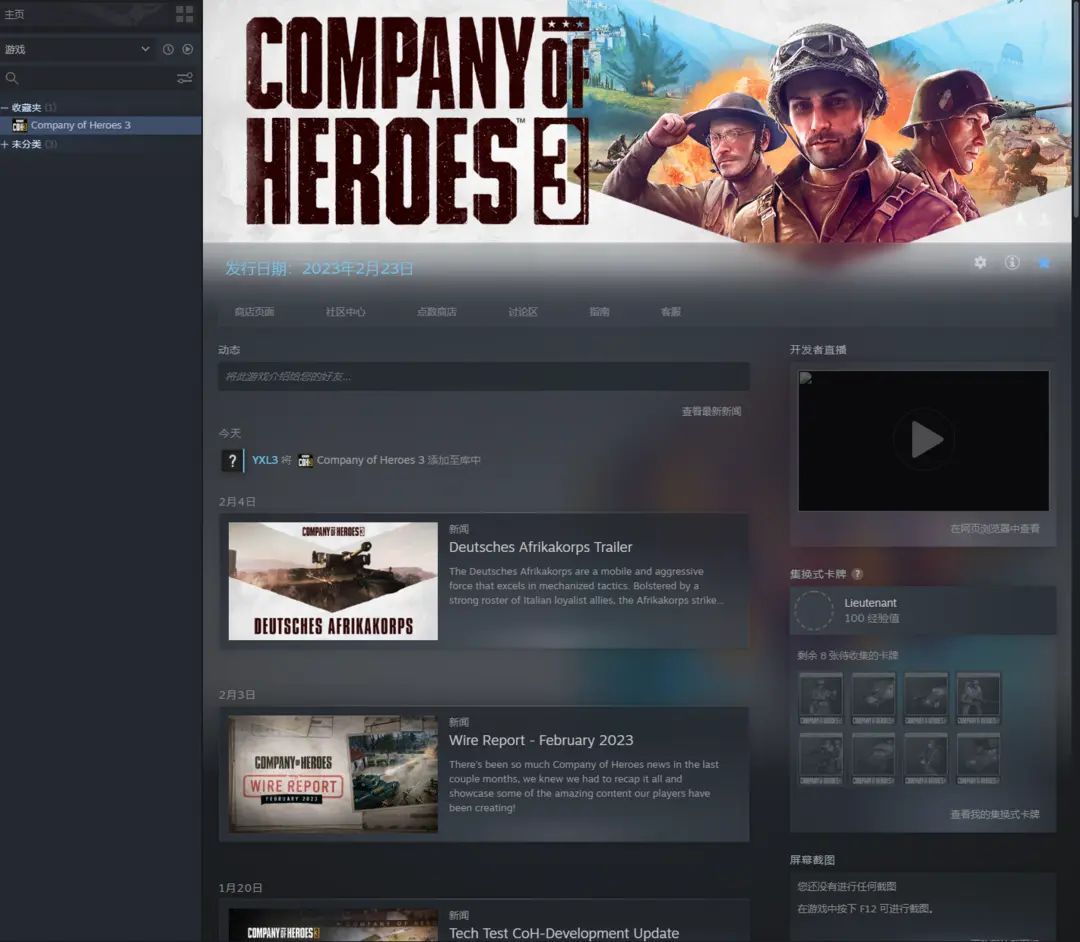
Task: Click fourth trading card in top row
Action: coord(978,698)
